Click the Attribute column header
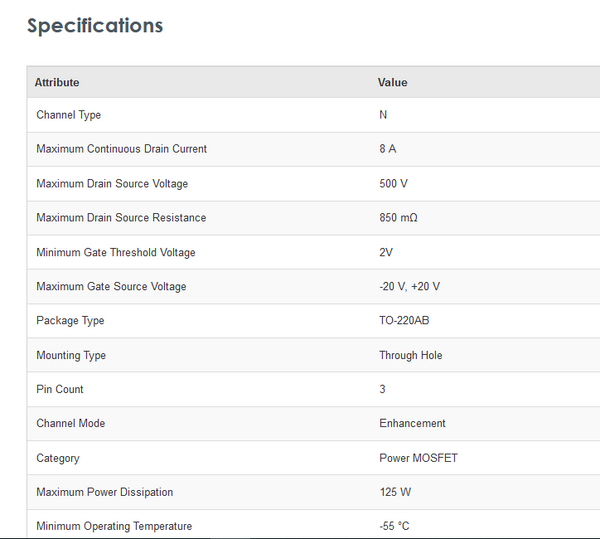The height and width of the screenshot is (539, 600). point(57,82)
